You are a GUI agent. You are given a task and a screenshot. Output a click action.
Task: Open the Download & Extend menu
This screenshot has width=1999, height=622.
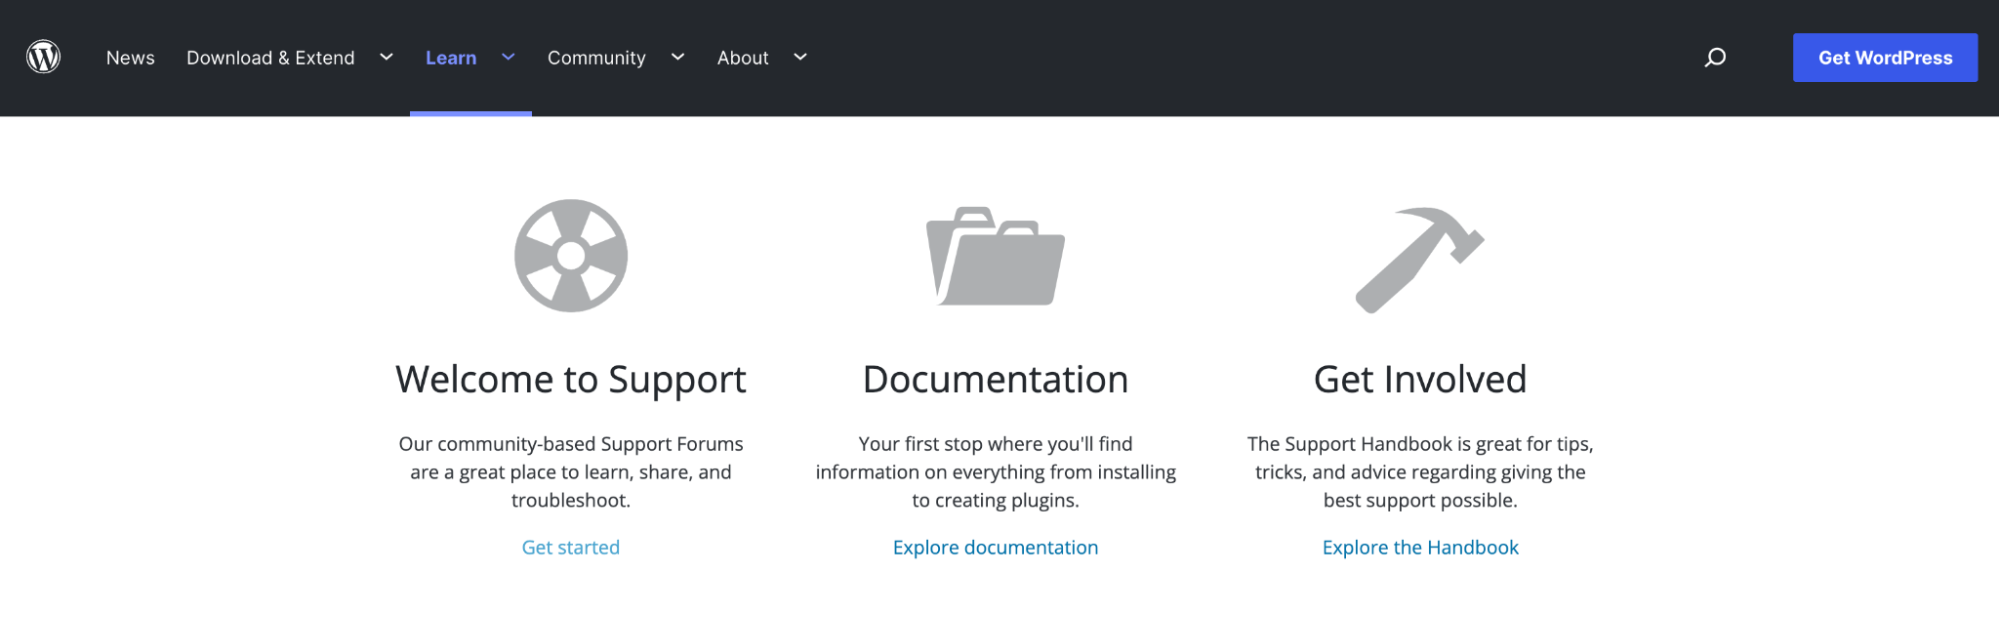point(270,58)
